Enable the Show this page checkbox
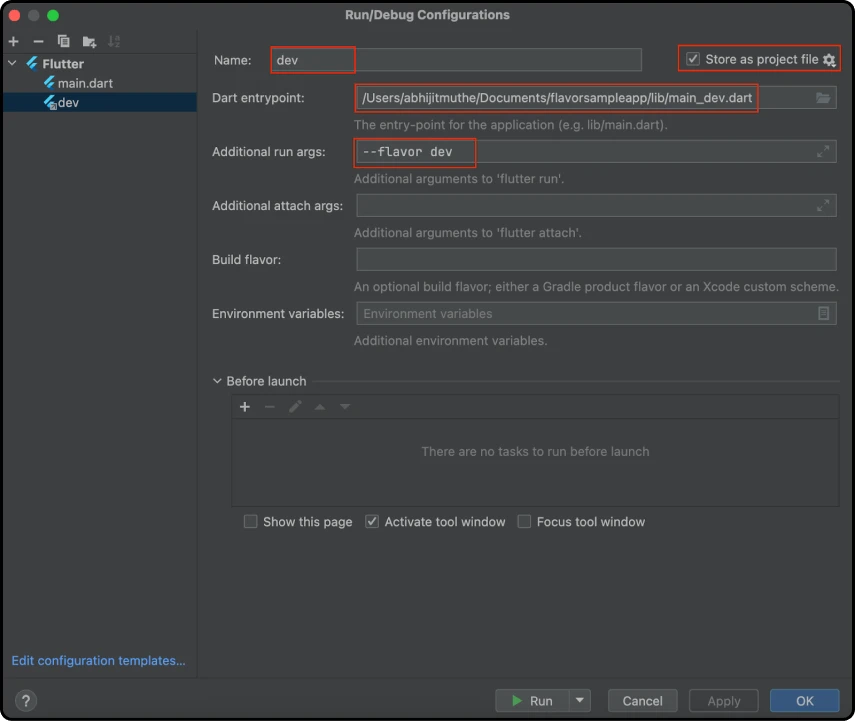The width and height of the screenshot is (855, 721). click(x=251, y=522)
